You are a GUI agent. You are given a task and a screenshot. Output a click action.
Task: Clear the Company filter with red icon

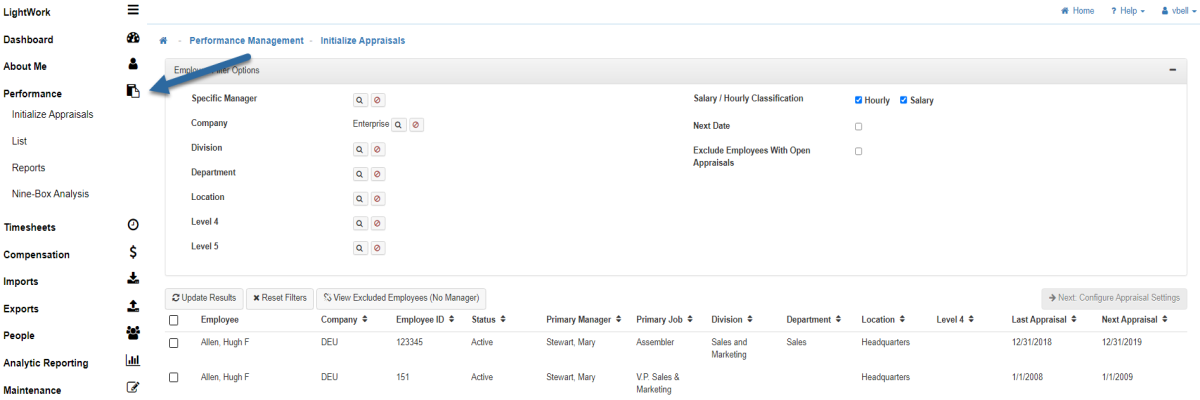(416, 125)
